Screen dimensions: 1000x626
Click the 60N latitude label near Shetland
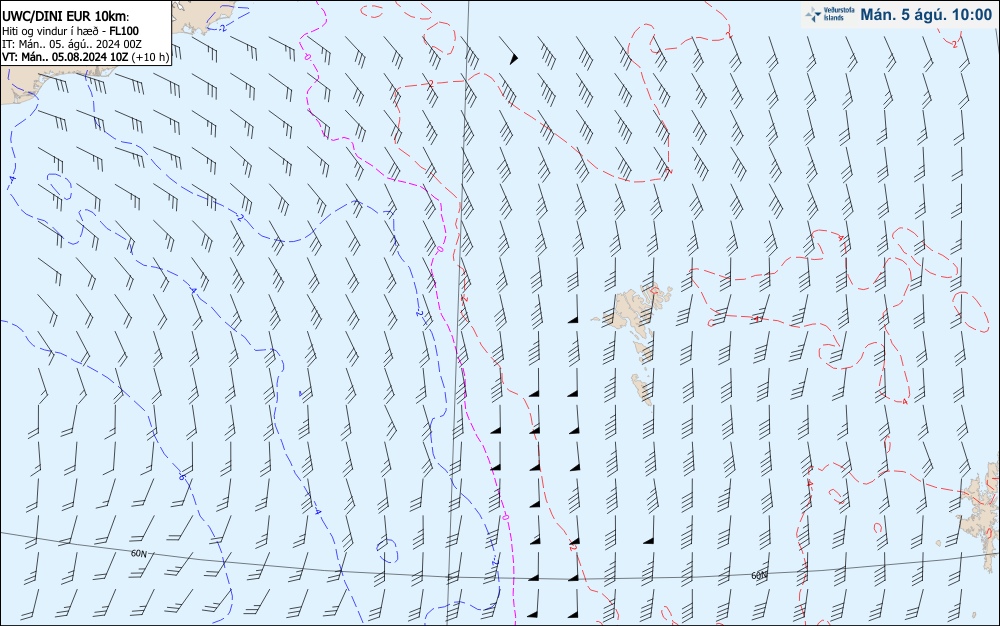point(759,576)
